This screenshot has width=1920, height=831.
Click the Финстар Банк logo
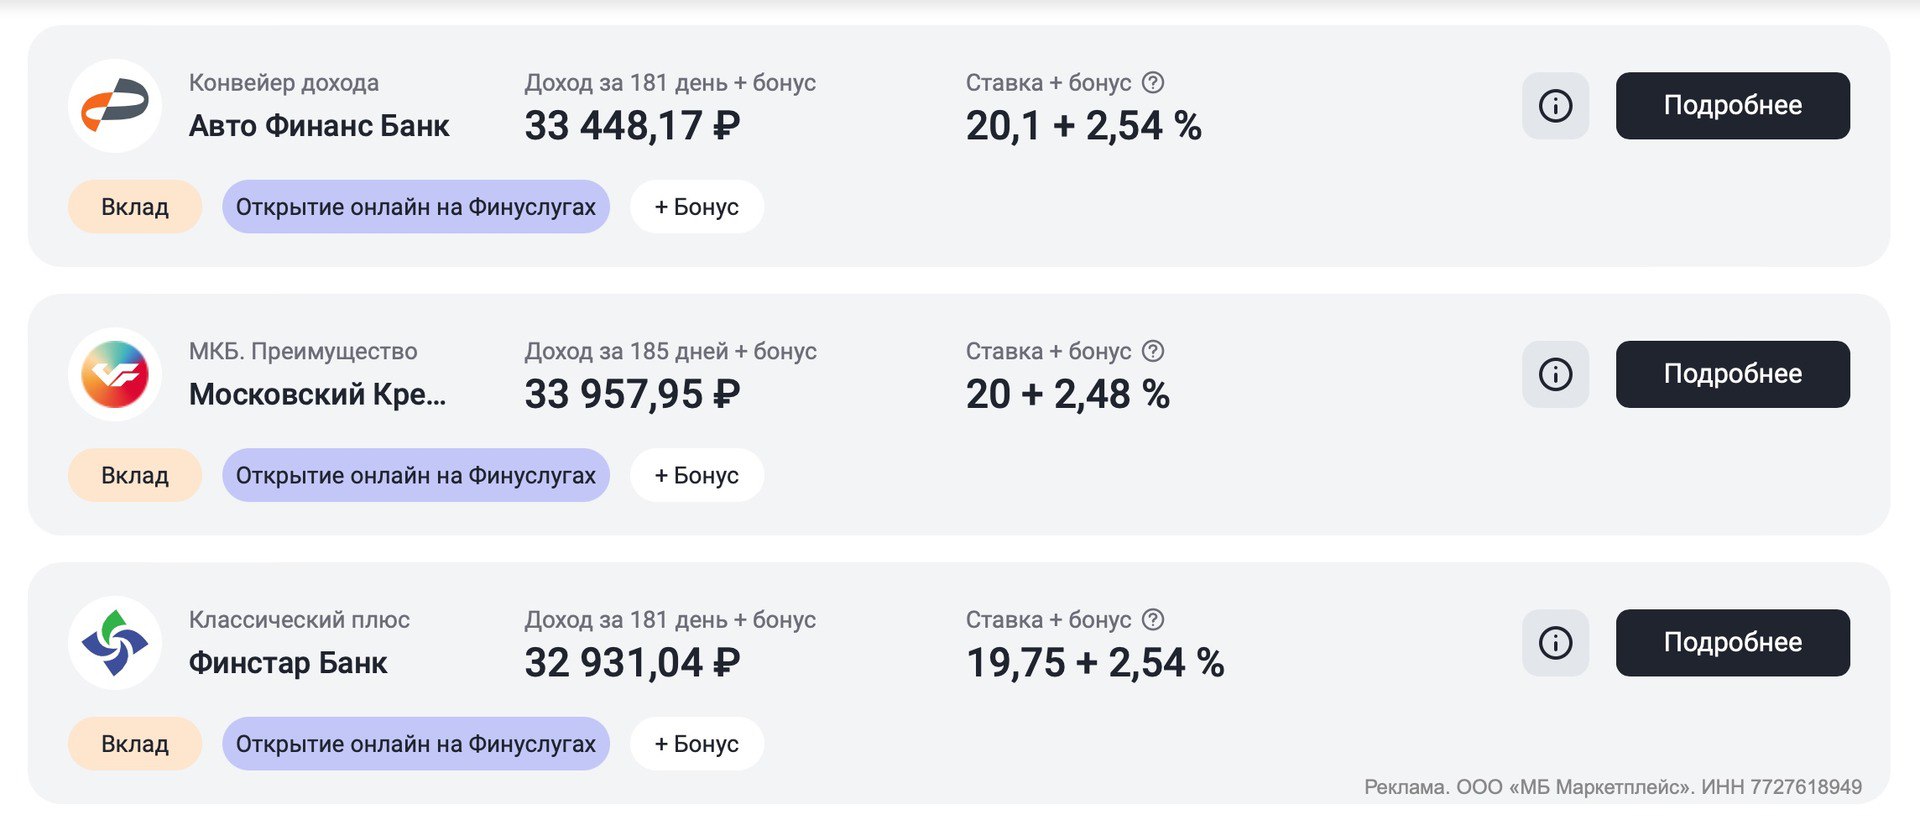point(115,643)
